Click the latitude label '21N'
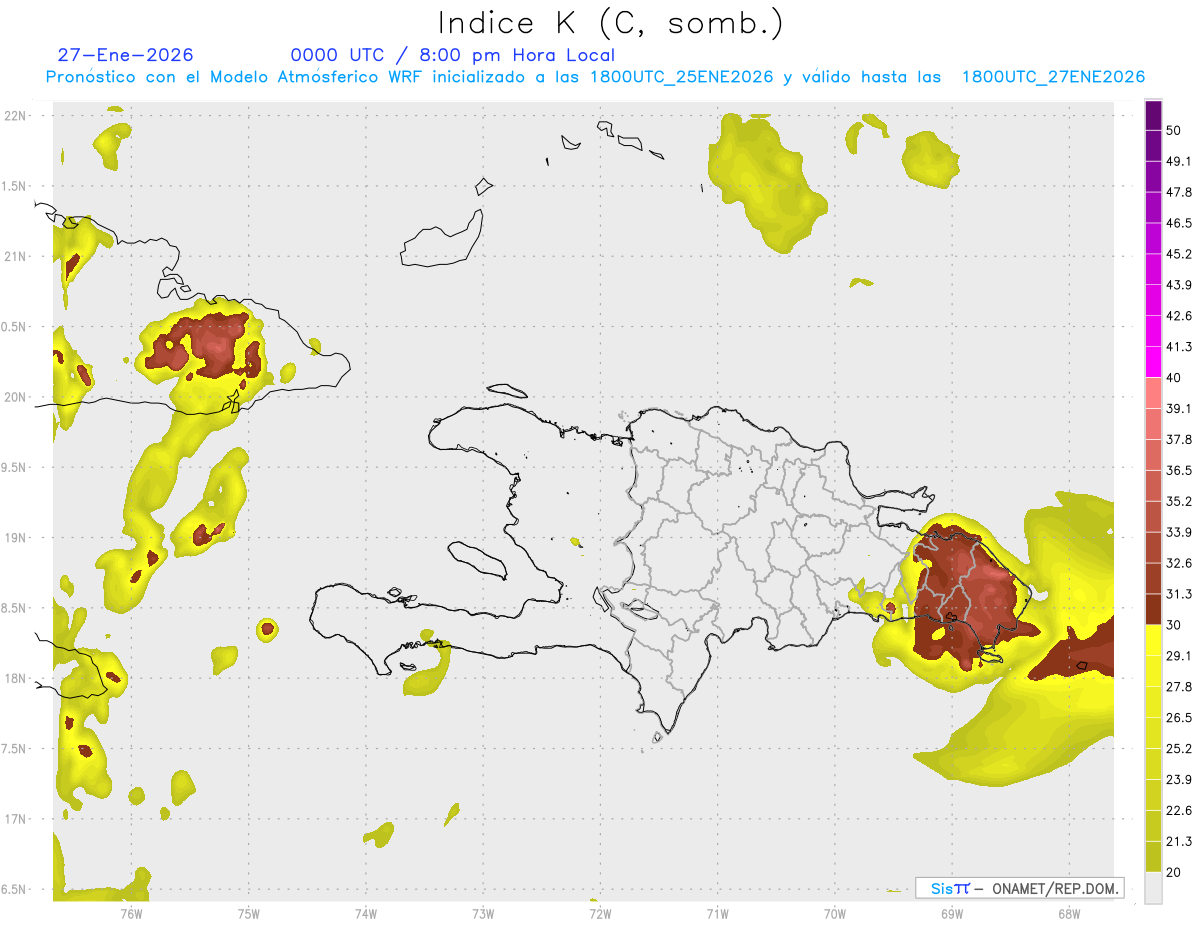Viewport: 1200px width, 927px height. [x=15, y=256]
